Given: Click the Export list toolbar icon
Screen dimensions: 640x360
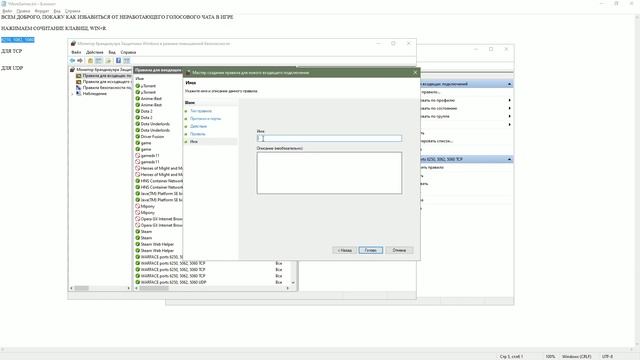Looking at the screenshot, I should point(109,60).
